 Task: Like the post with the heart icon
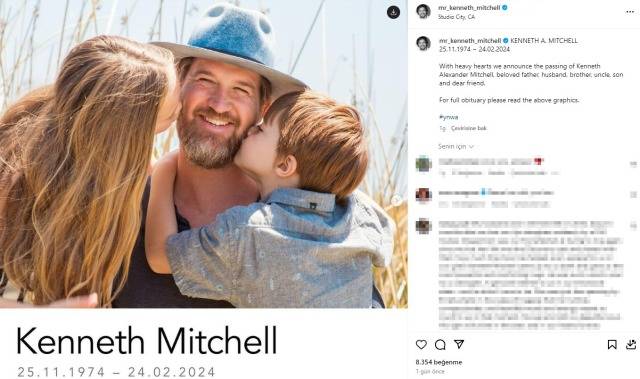coord(421,344)
